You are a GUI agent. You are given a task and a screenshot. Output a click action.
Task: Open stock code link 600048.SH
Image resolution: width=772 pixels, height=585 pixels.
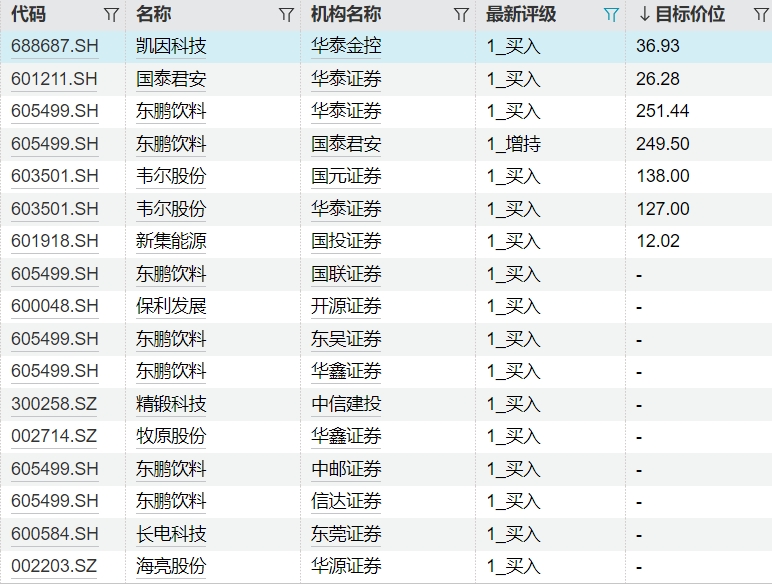pos(55,306)
